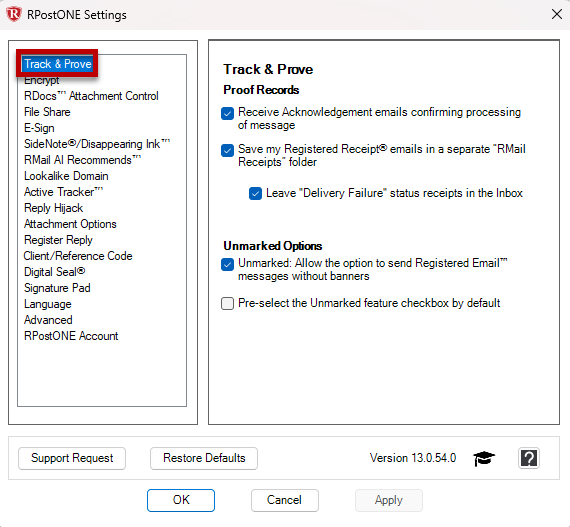Click the Apply button
Screen dimensions: 570x527
tap(389, 500)
